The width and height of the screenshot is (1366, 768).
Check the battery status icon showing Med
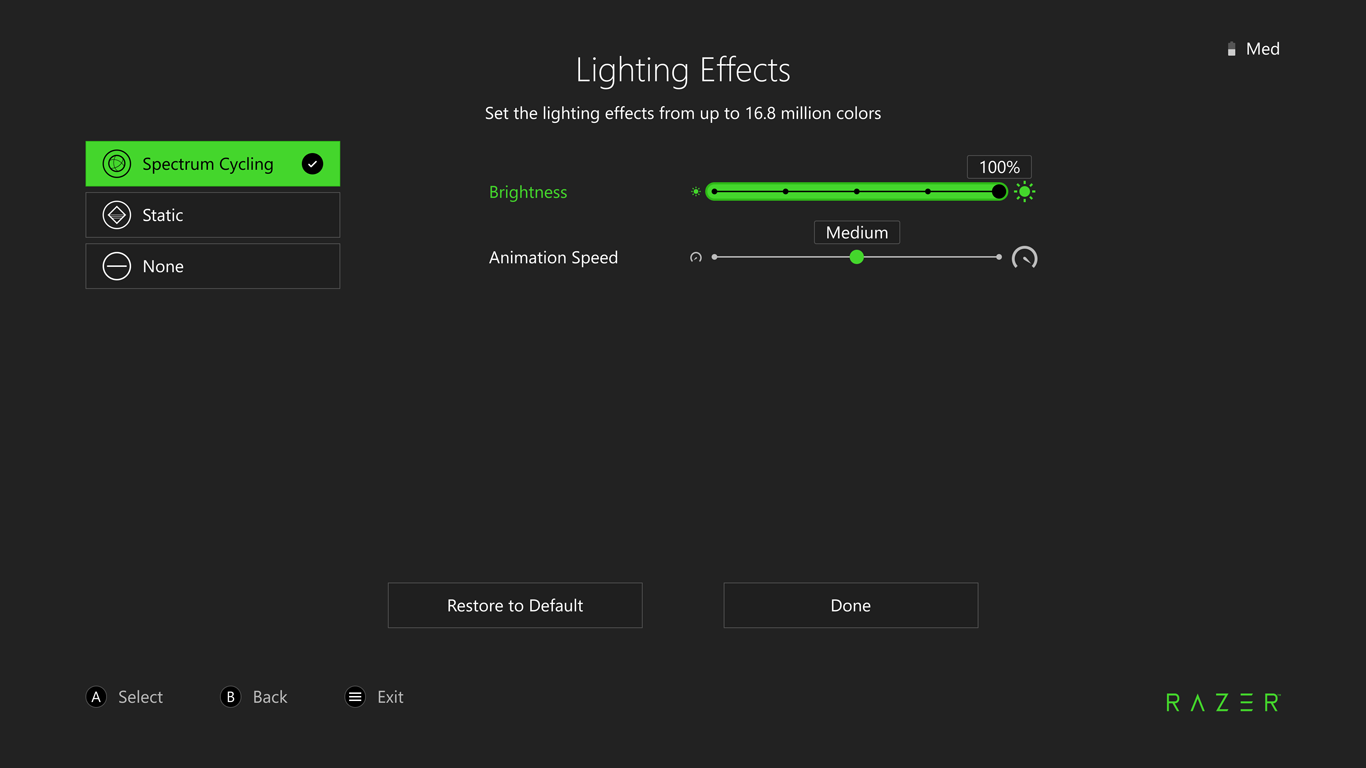[x=1231, y=48]
